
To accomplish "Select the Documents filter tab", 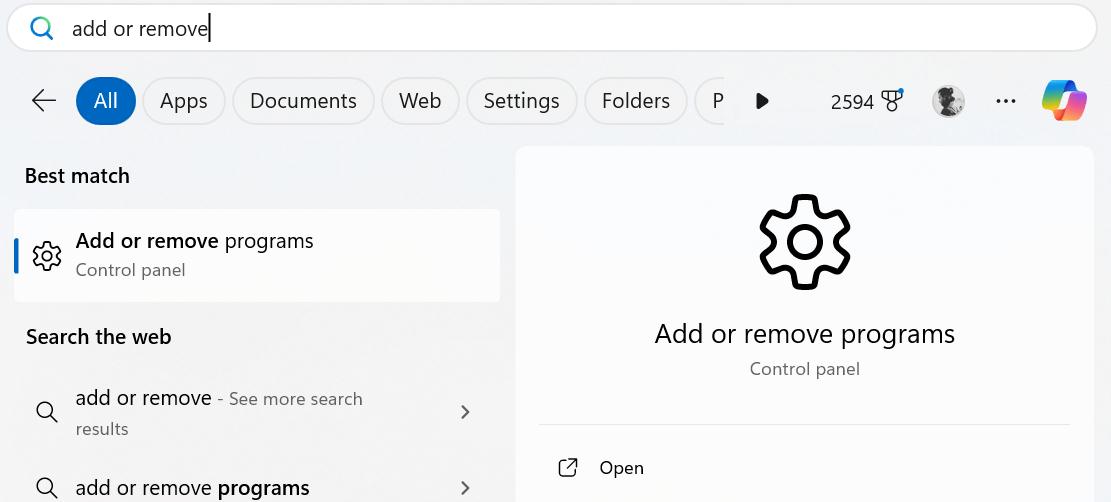I will (303, 101).
